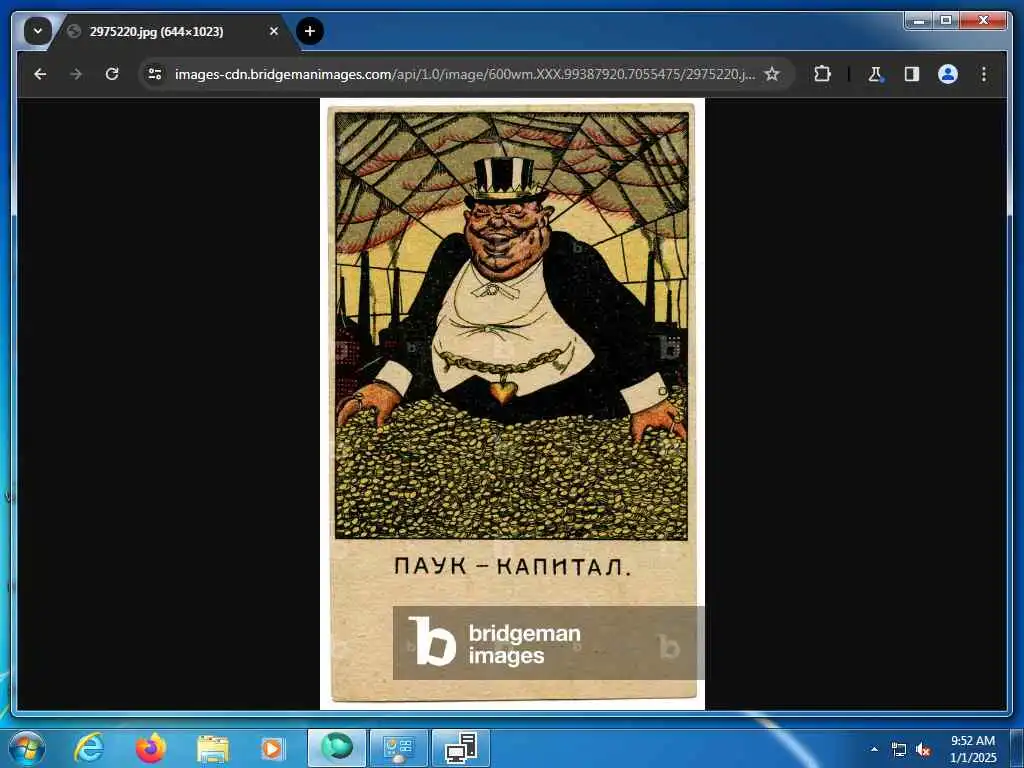Open Chrome Labs flask icon
This screenshot has height=768, width=1024.
(x=875, y=74)
